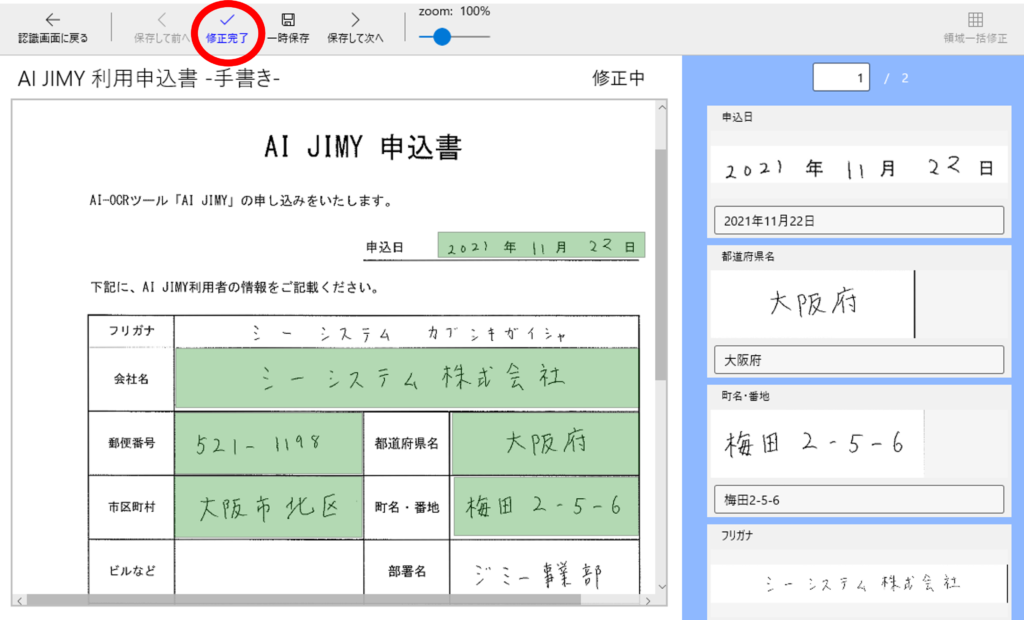This screenshot has height=620, width=1024.
Task: Click the vertical scrollbar of document view
Action: [661, 265]
